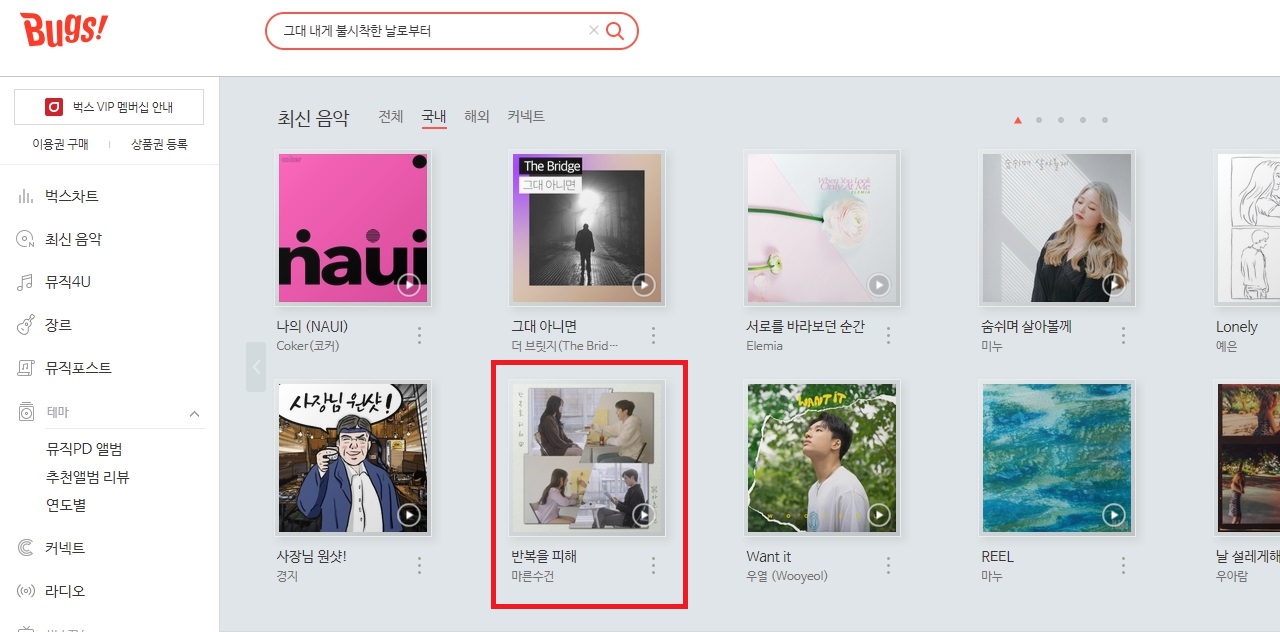Open artist 미누 link

pyautogui.click(x=992, y=346)
